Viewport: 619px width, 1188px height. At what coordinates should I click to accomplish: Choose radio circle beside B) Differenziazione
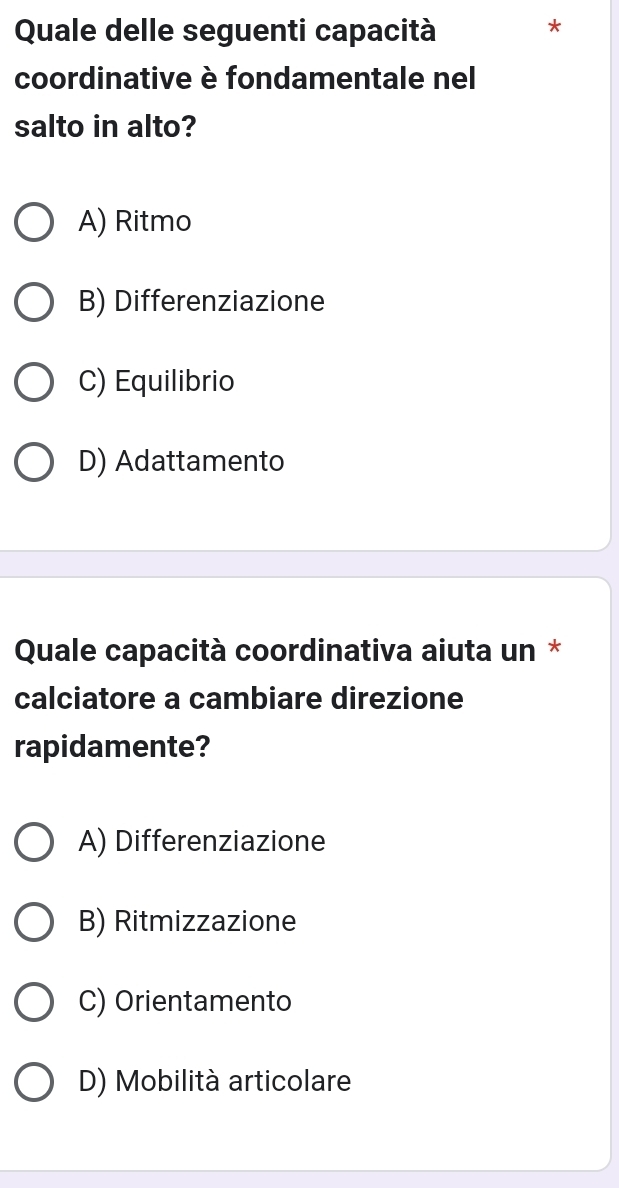coord(34,302)
